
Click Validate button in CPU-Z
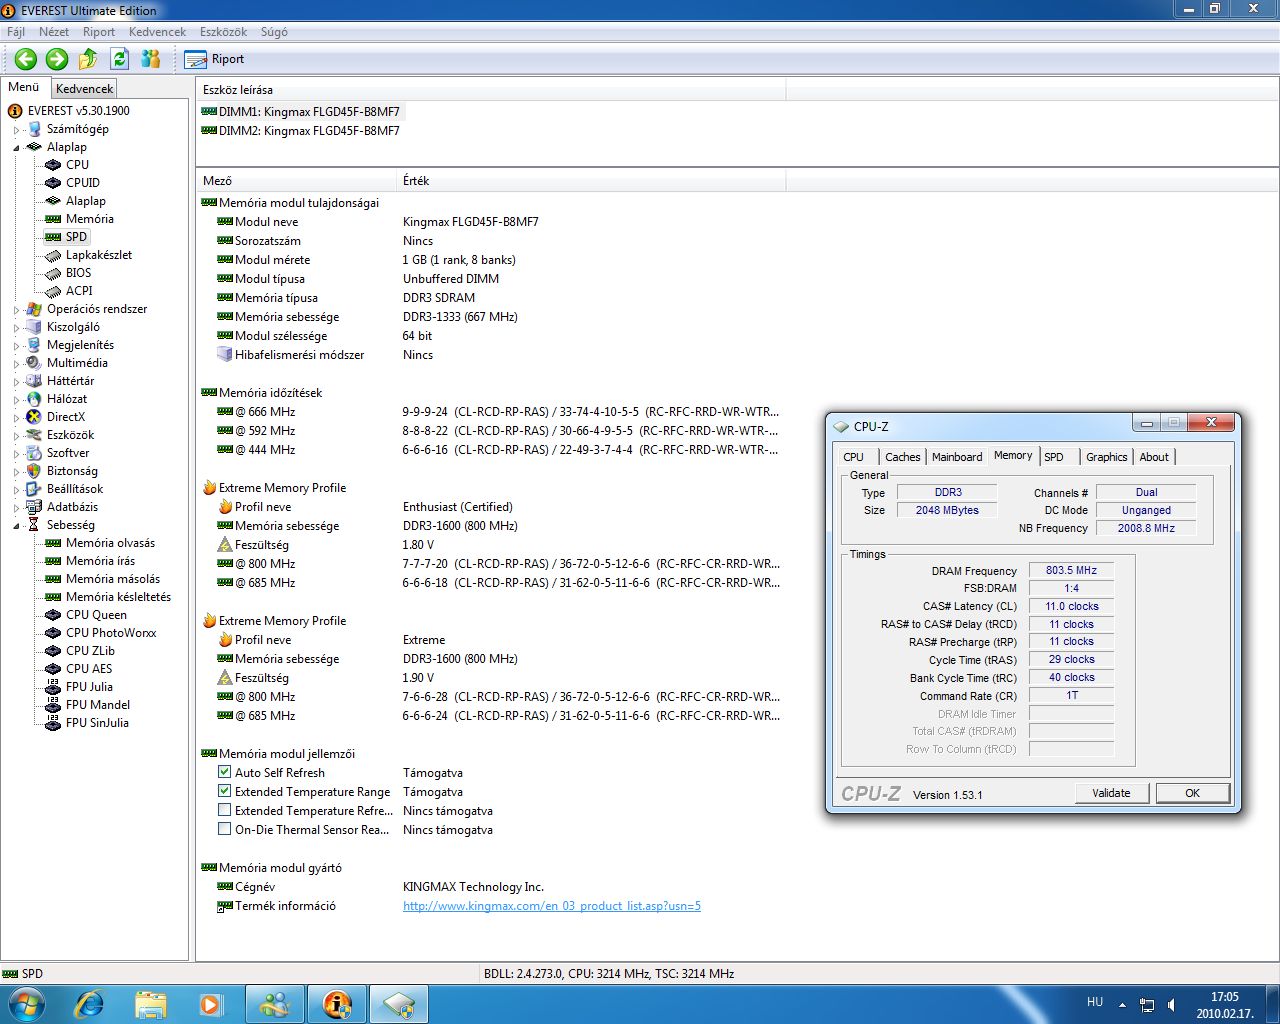1111,793
